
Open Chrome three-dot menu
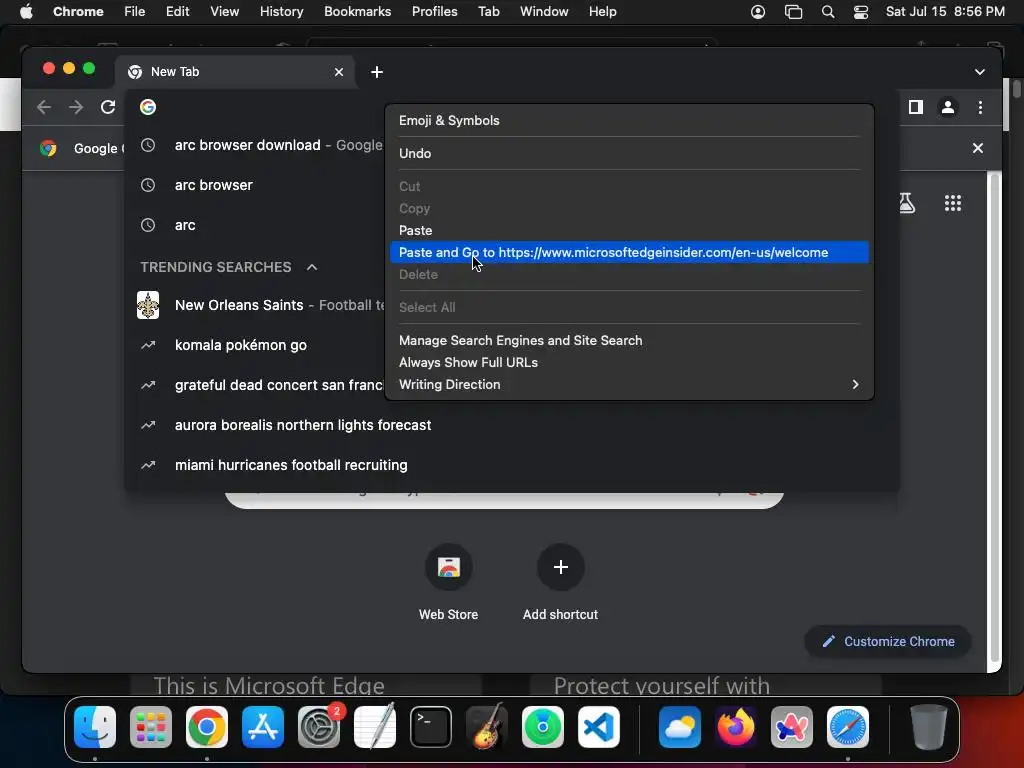980,107
